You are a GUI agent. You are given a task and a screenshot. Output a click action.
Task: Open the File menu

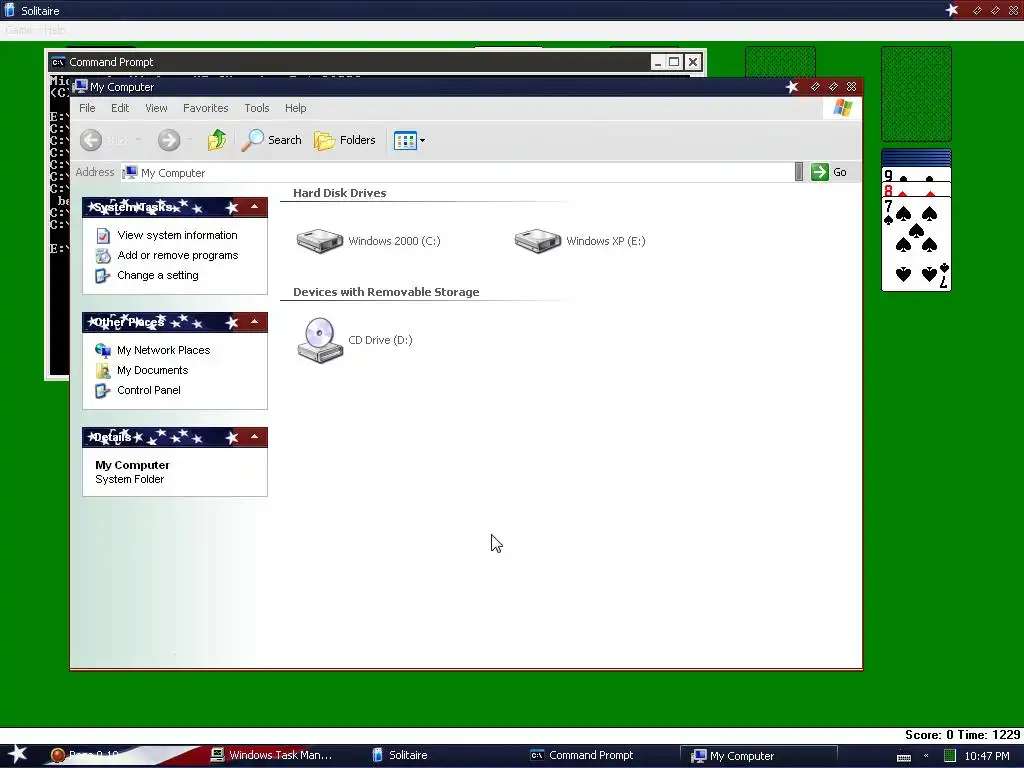(87, 108)
